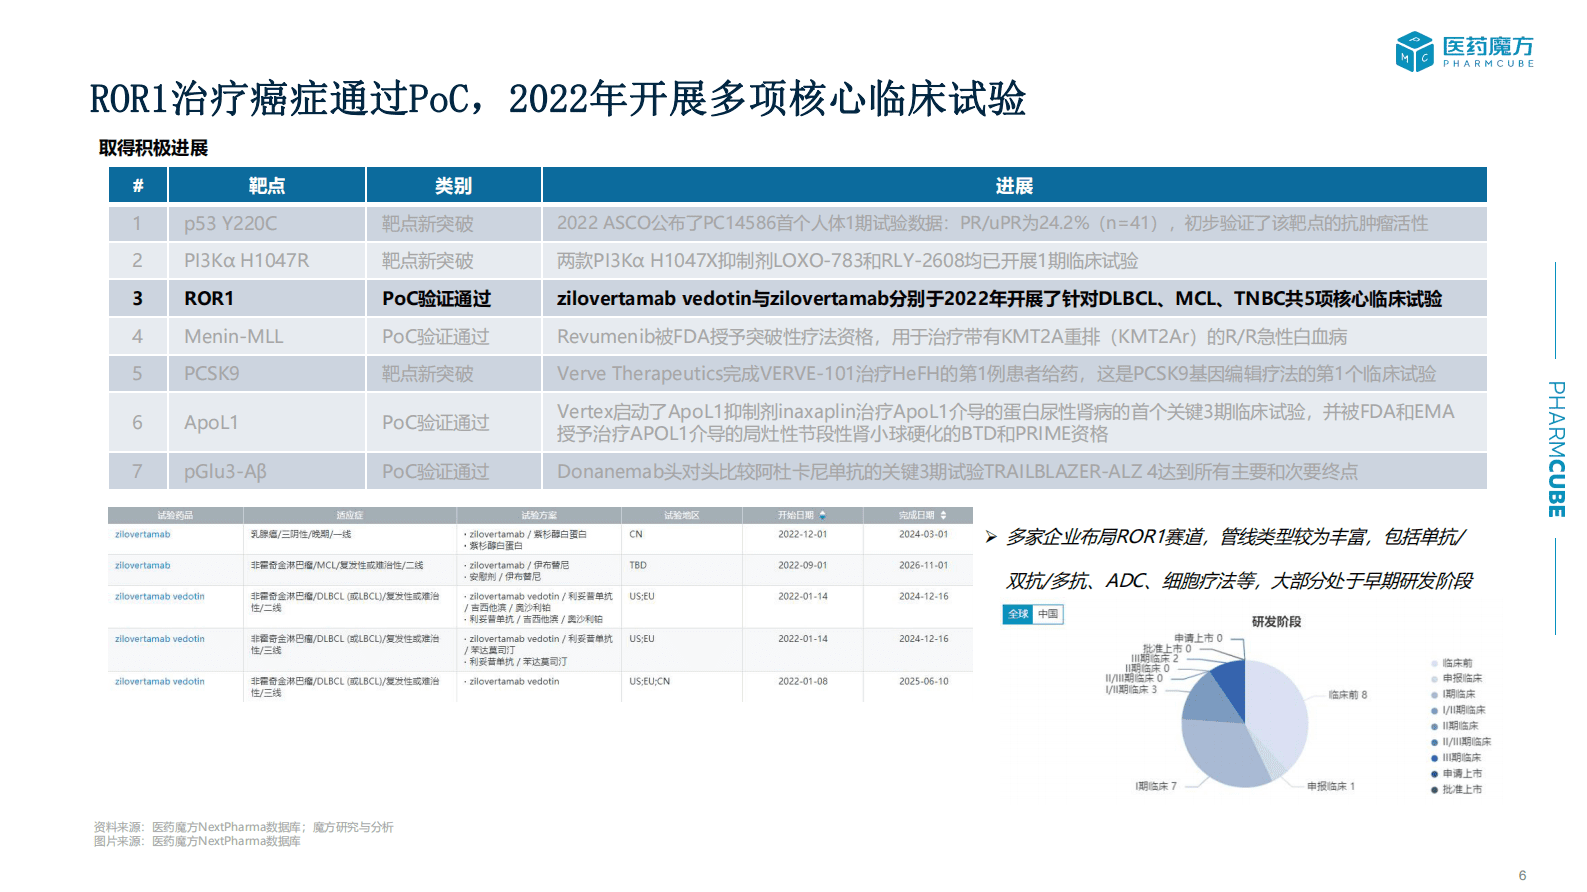1587x892 pixels.
Task: Click the 试验药品 column header
Action: 175,515
